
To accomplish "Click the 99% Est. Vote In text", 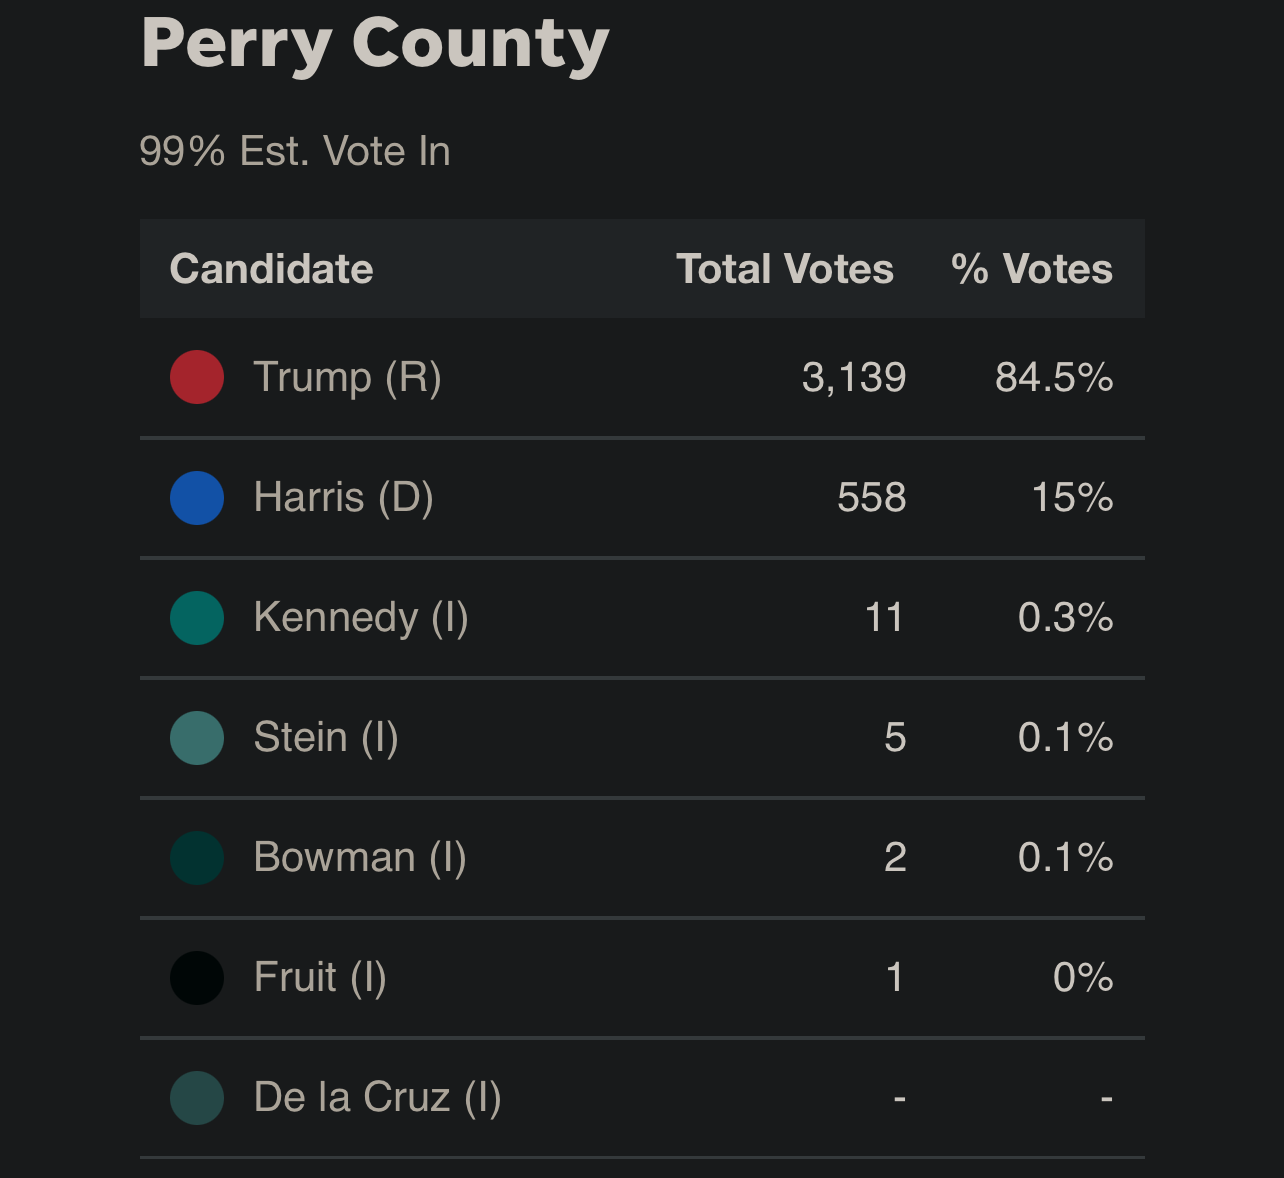I will 295,152.
